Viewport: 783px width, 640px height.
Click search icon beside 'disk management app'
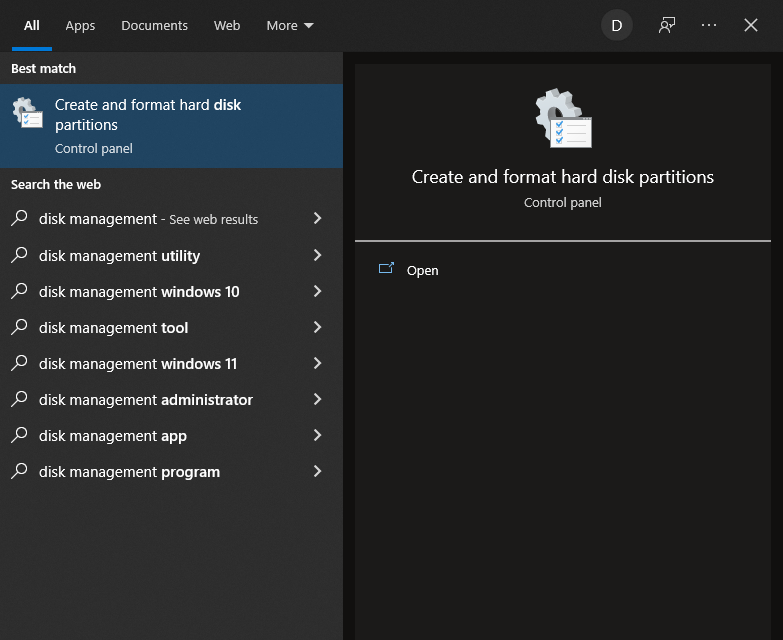(19, 435)
